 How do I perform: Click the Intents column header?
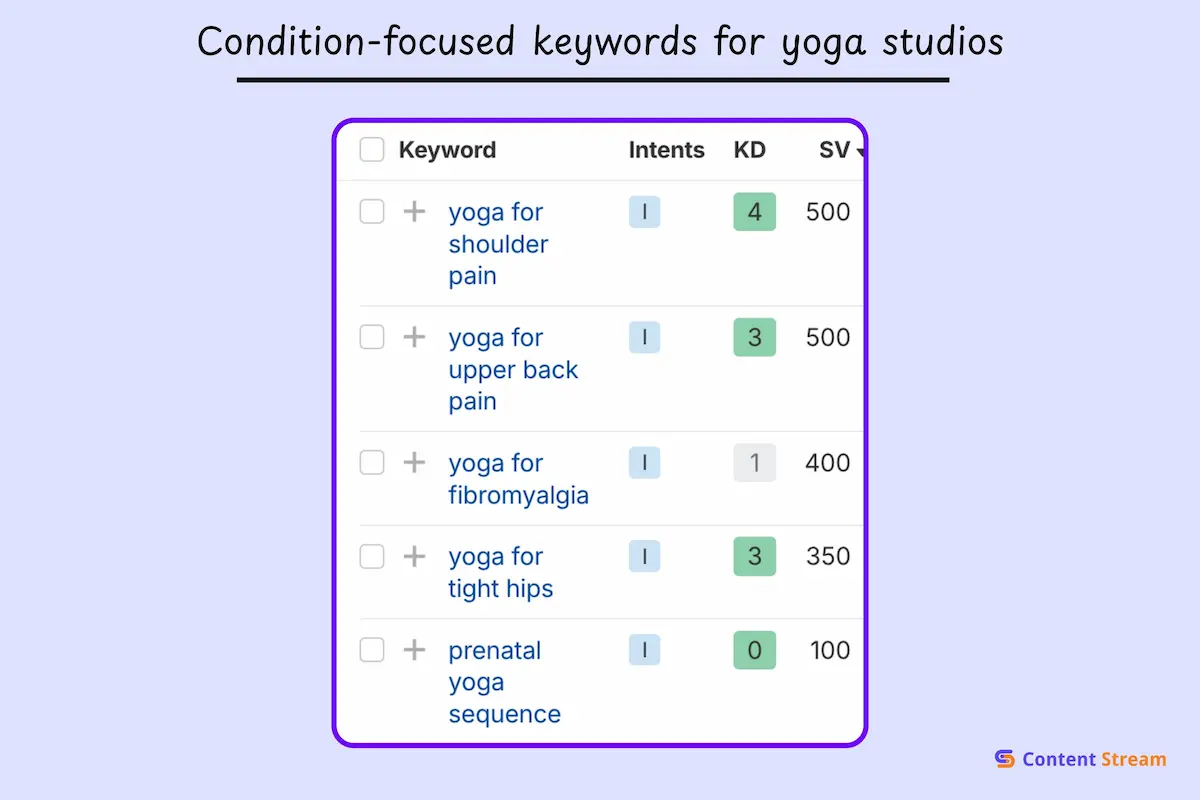click(x=666, y=150)
